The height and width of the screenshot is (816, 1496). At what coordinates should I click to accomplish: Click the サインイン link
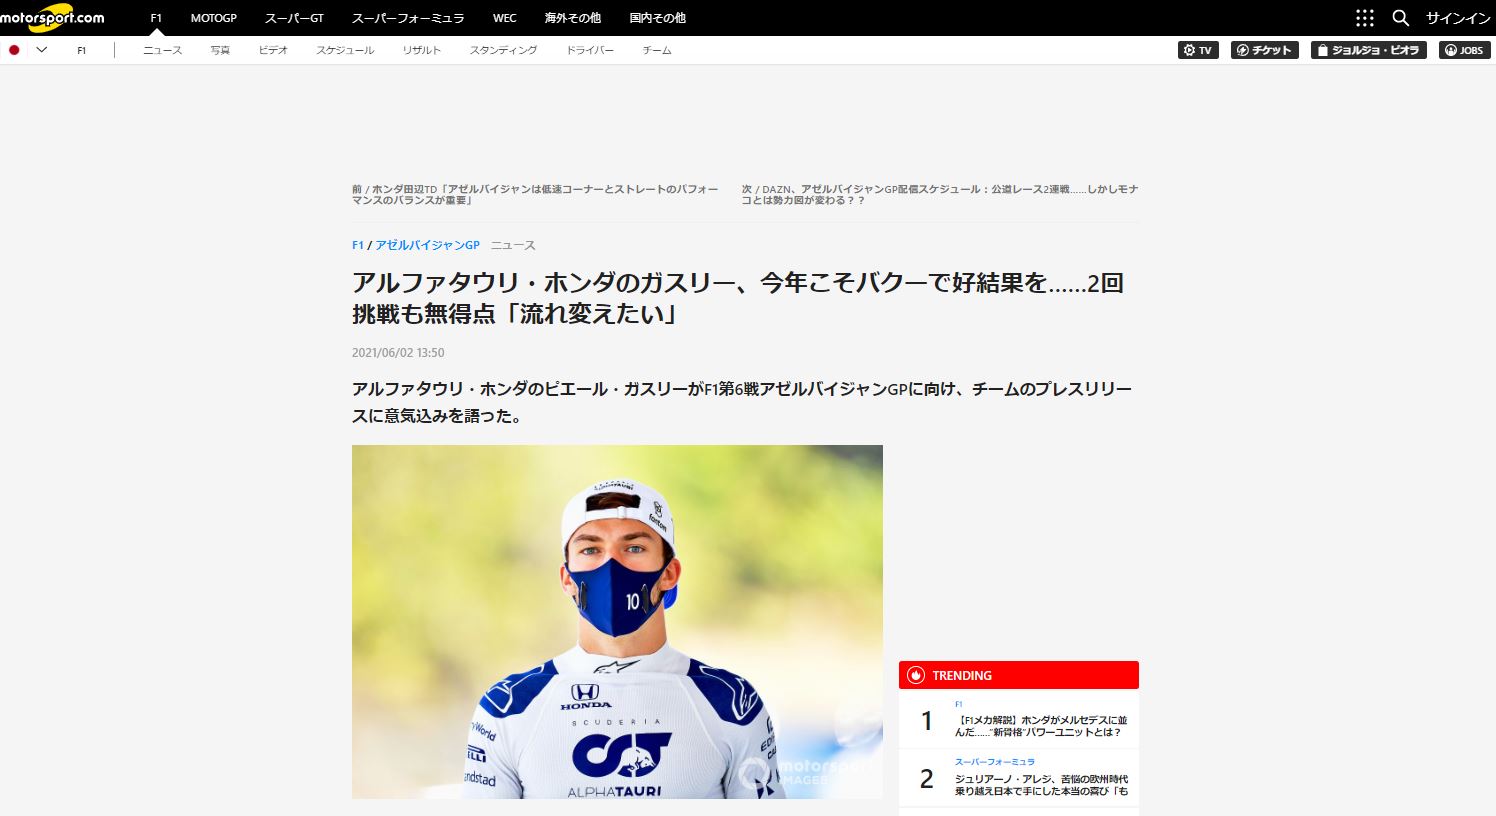coord(1458,18)
